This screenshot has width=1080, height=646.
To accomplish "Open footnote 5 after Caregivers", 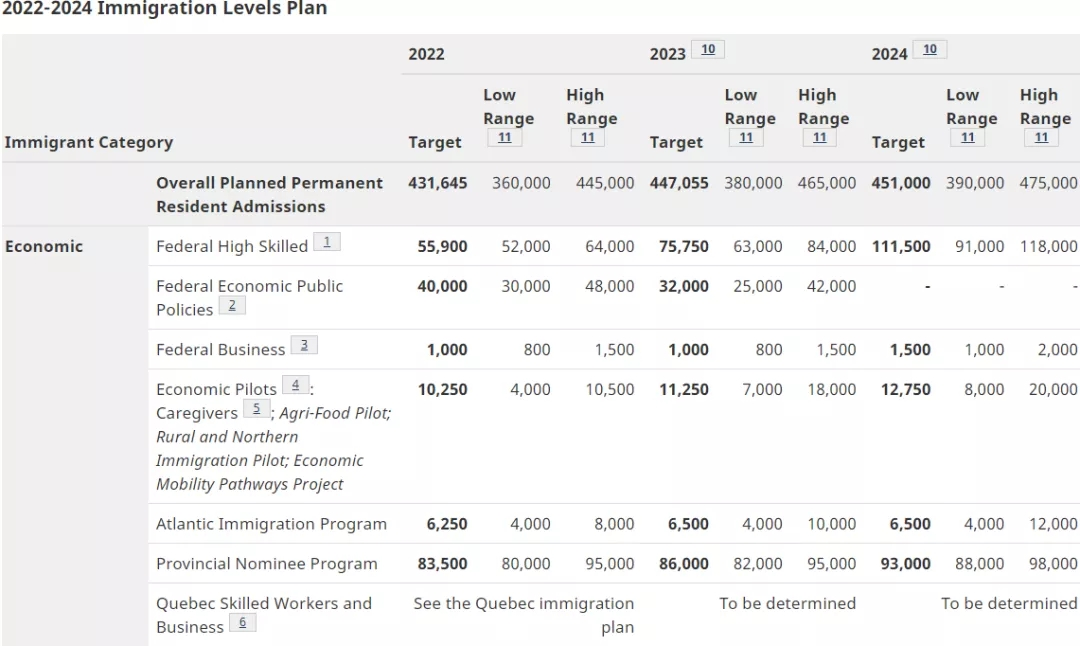I will point(257,408).
